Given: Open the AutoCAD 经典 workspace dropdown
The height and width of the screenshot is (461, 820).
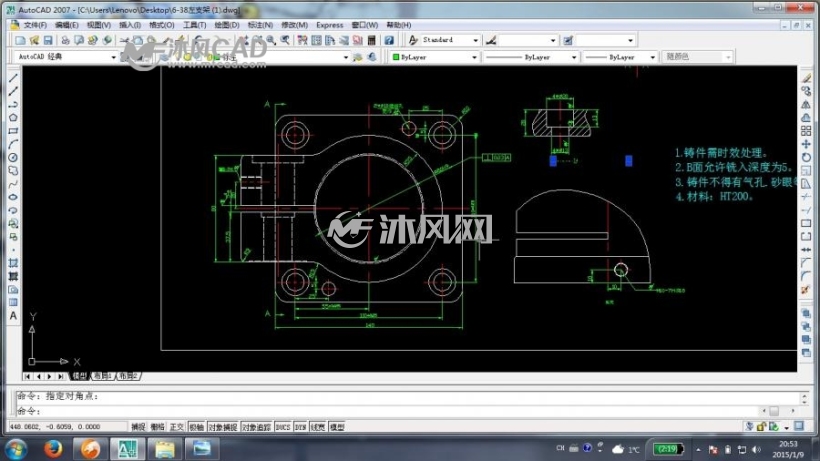Looking at the screenshot, I should click(x=113, y=57).
